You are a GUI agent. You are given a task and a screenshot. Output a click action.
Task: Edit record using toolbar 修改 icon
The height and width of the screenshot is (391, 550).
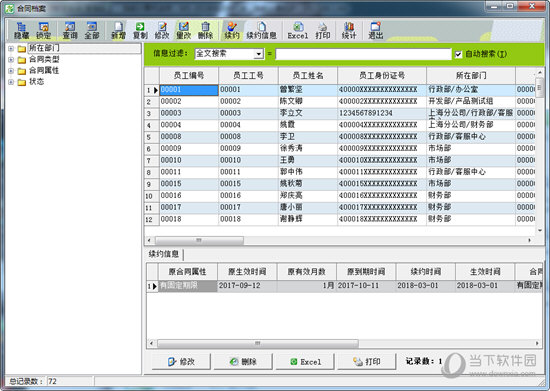[x=162, y=31]
